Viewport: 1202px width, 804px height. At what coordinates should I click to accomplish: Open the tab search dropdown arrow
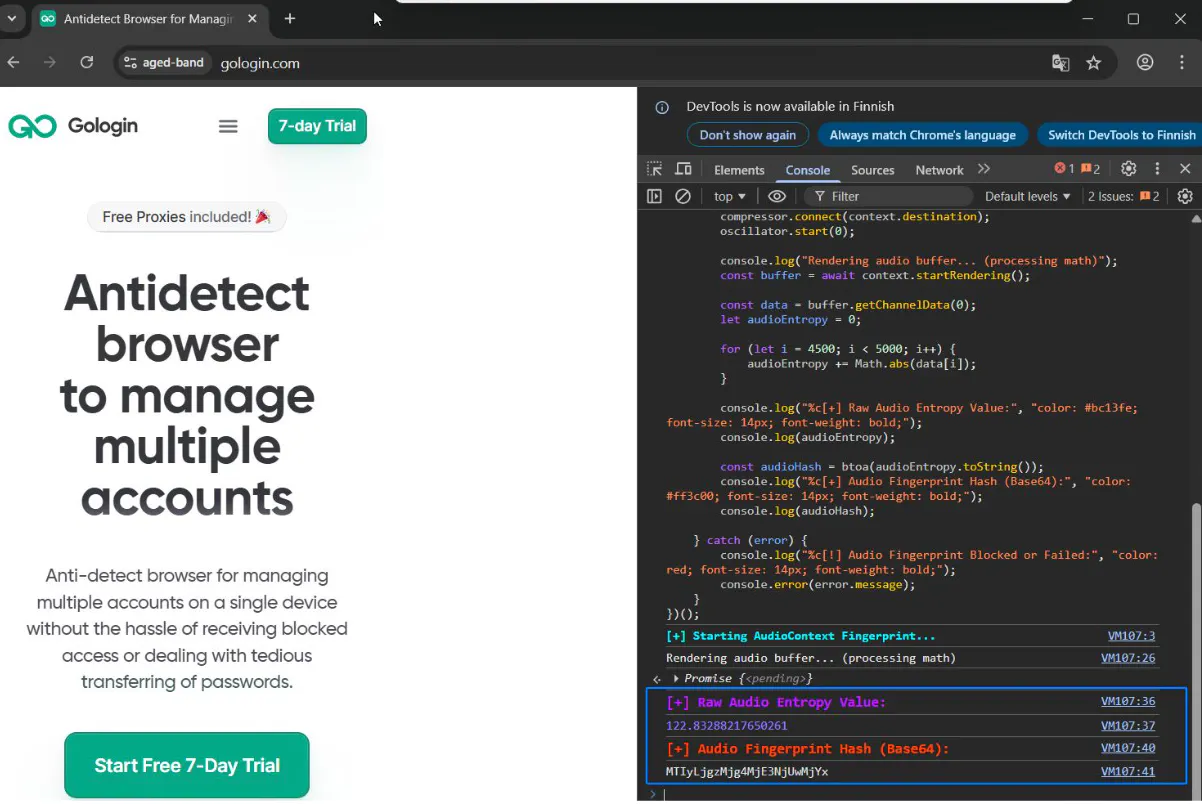(x=12, y=18)
